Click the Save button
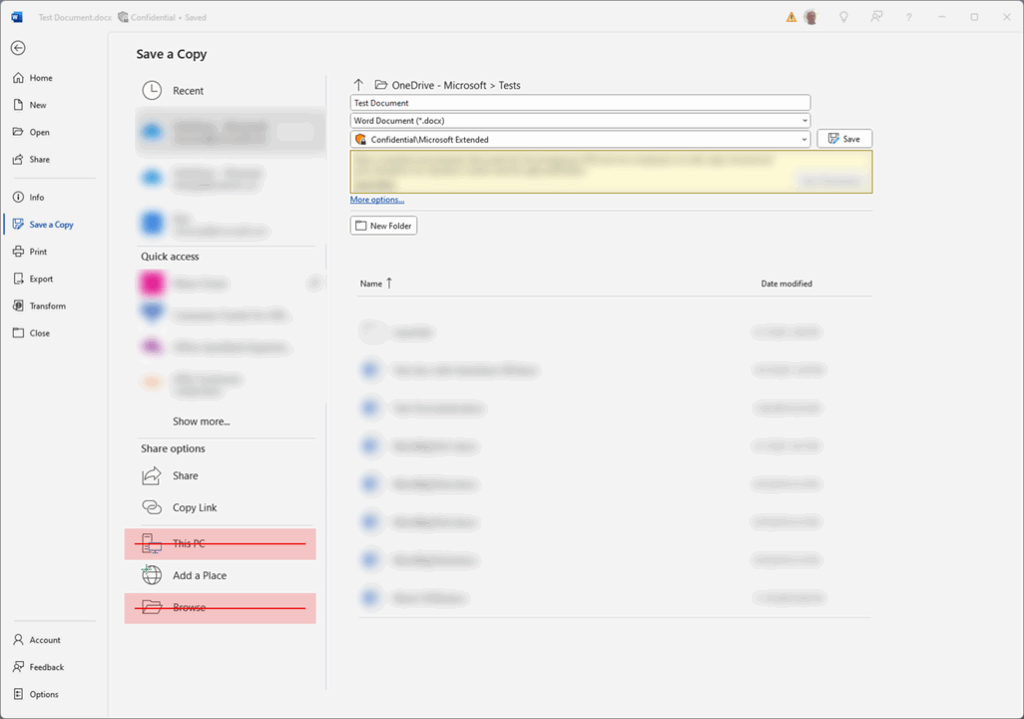The width and height of the screenshot is (1024, 719). click(x=844, y=139)
